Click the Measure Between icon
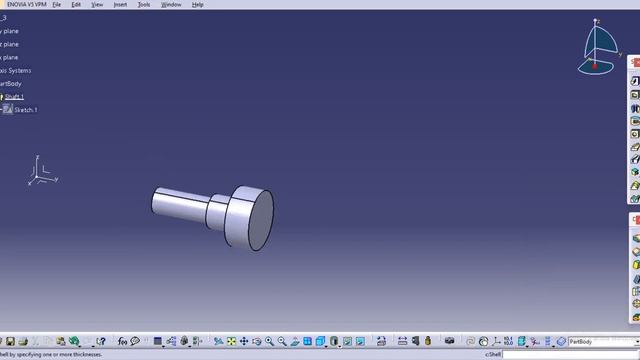The image size is (640, 360). [x=402, y=341]
